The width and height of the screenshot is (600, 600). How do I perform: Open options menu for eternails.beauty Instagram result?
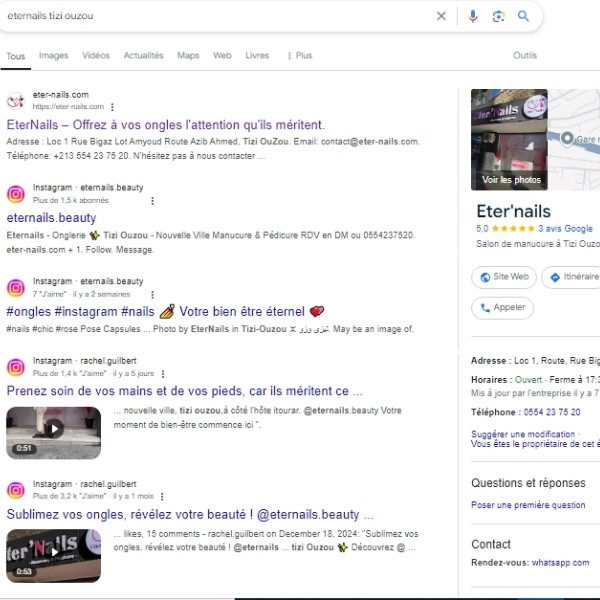[152, 200]
